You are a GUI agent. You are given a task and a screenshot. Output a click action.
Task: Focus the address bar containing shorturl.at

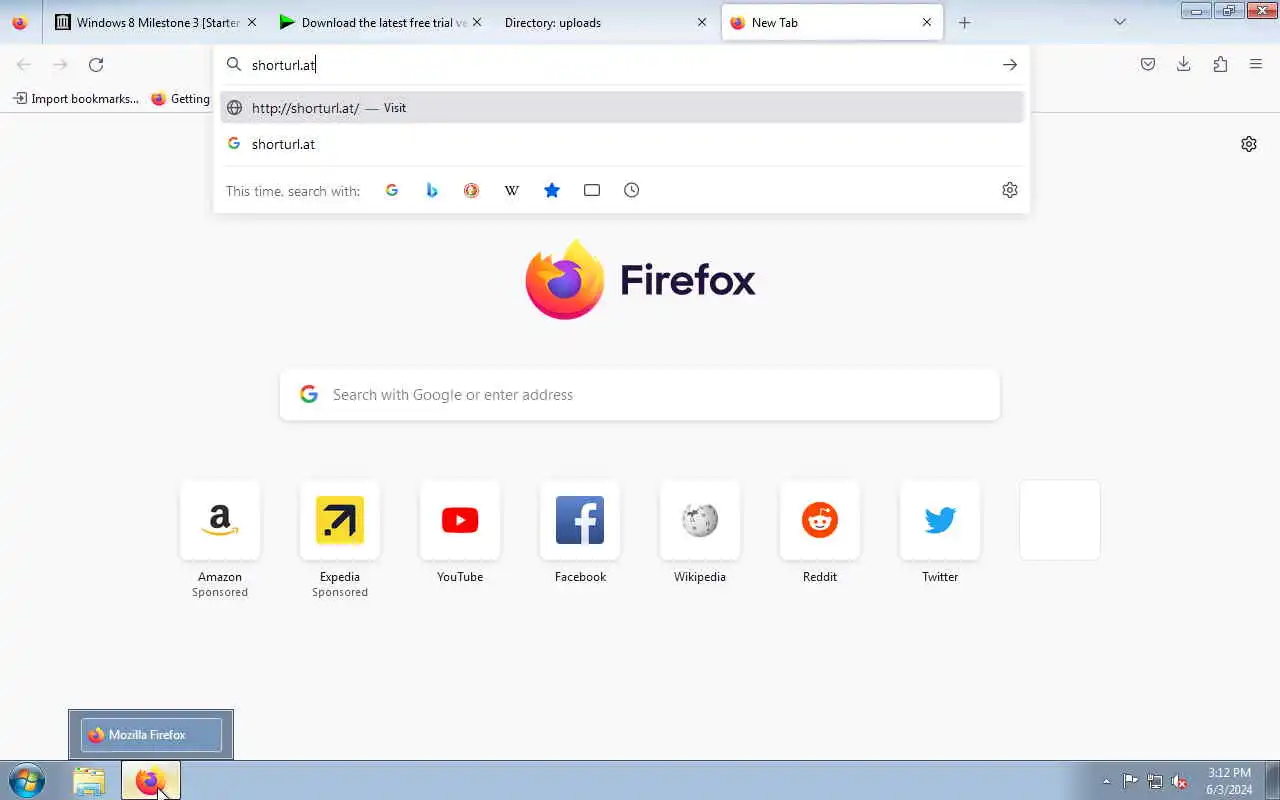(620, 65)
